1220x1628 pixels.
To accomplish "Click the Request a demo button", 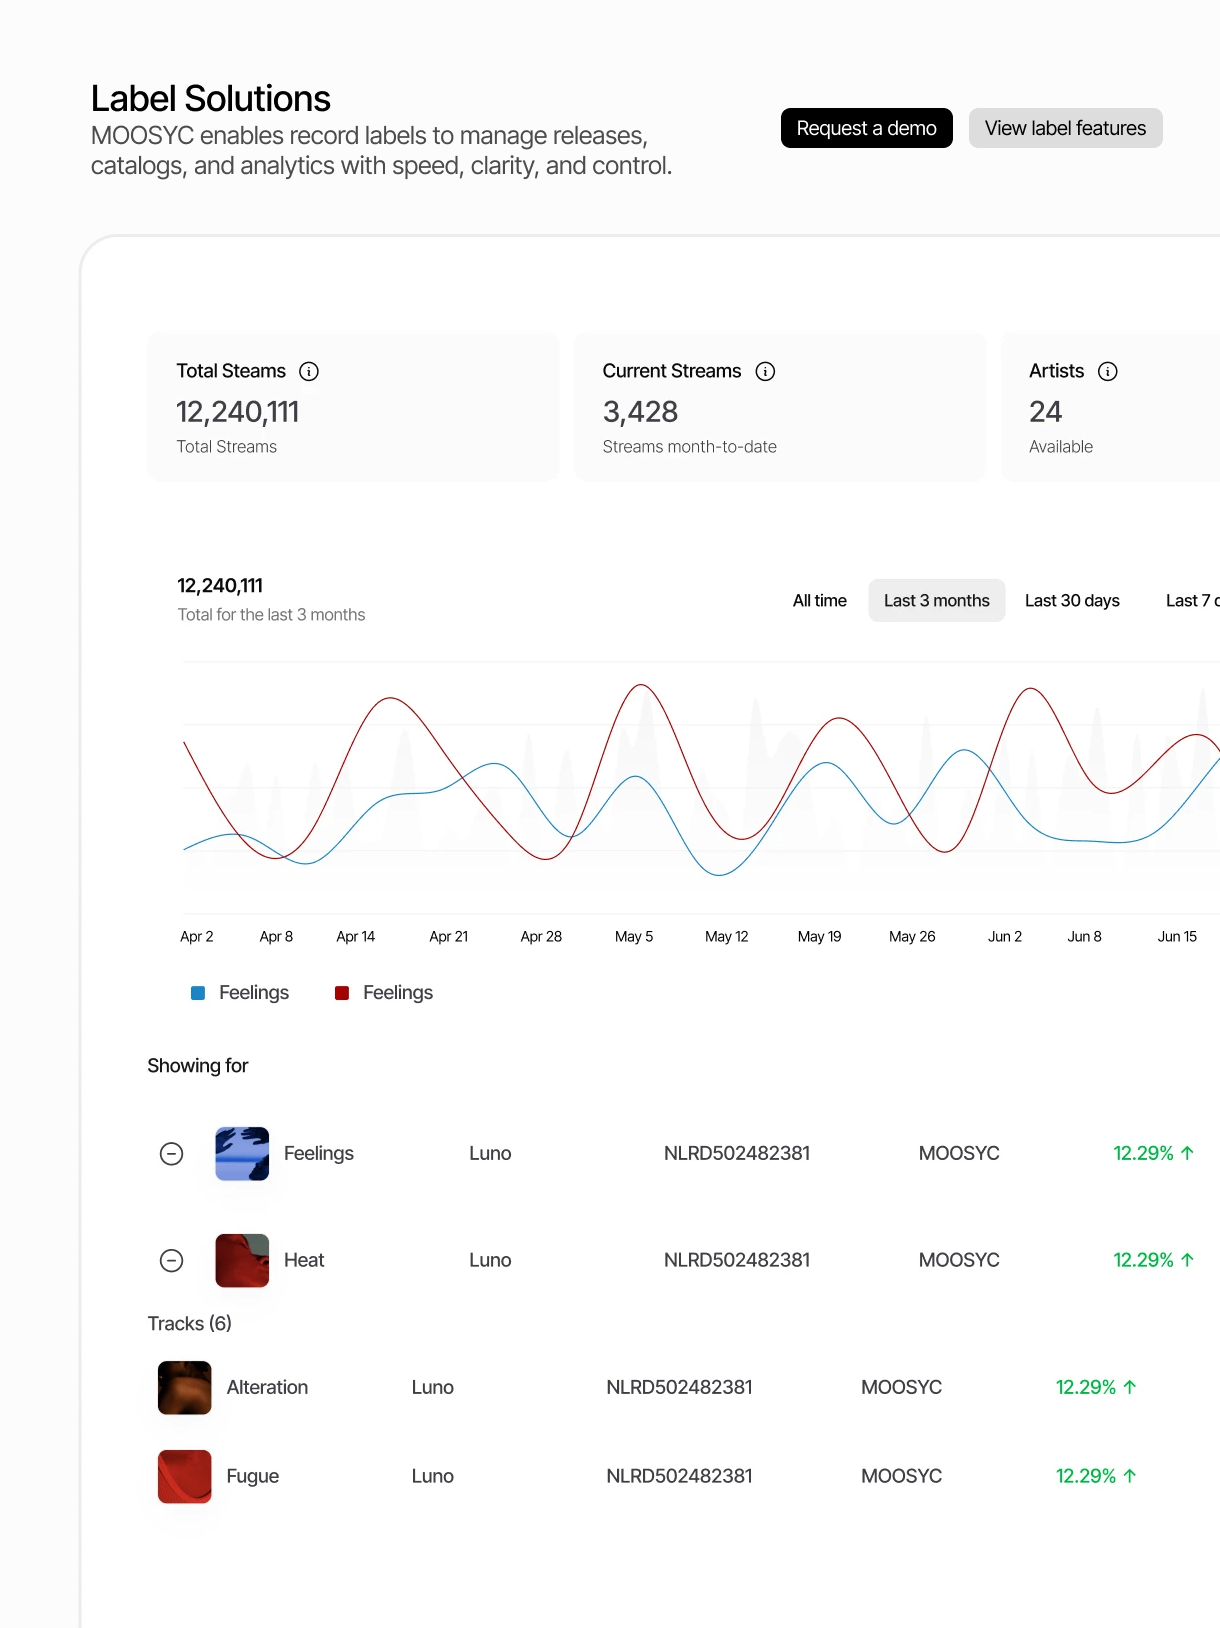I will (866, 128).
